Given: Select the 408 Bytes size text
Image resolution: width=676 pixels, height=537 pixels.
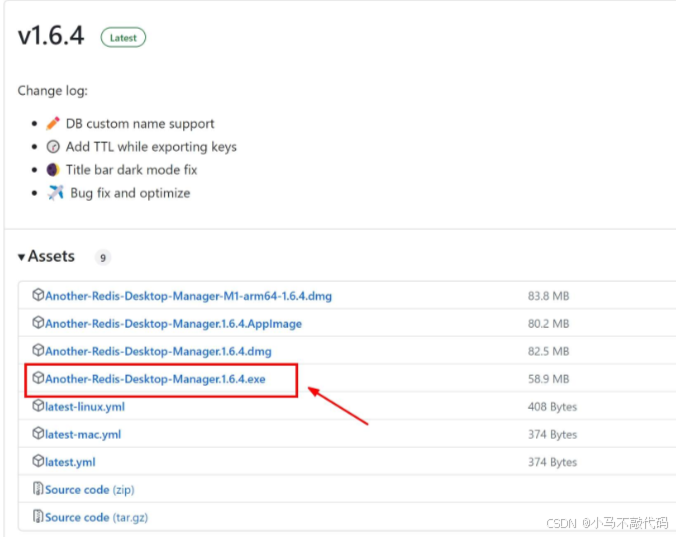Looking at the screenshot, I should point(552,406).
